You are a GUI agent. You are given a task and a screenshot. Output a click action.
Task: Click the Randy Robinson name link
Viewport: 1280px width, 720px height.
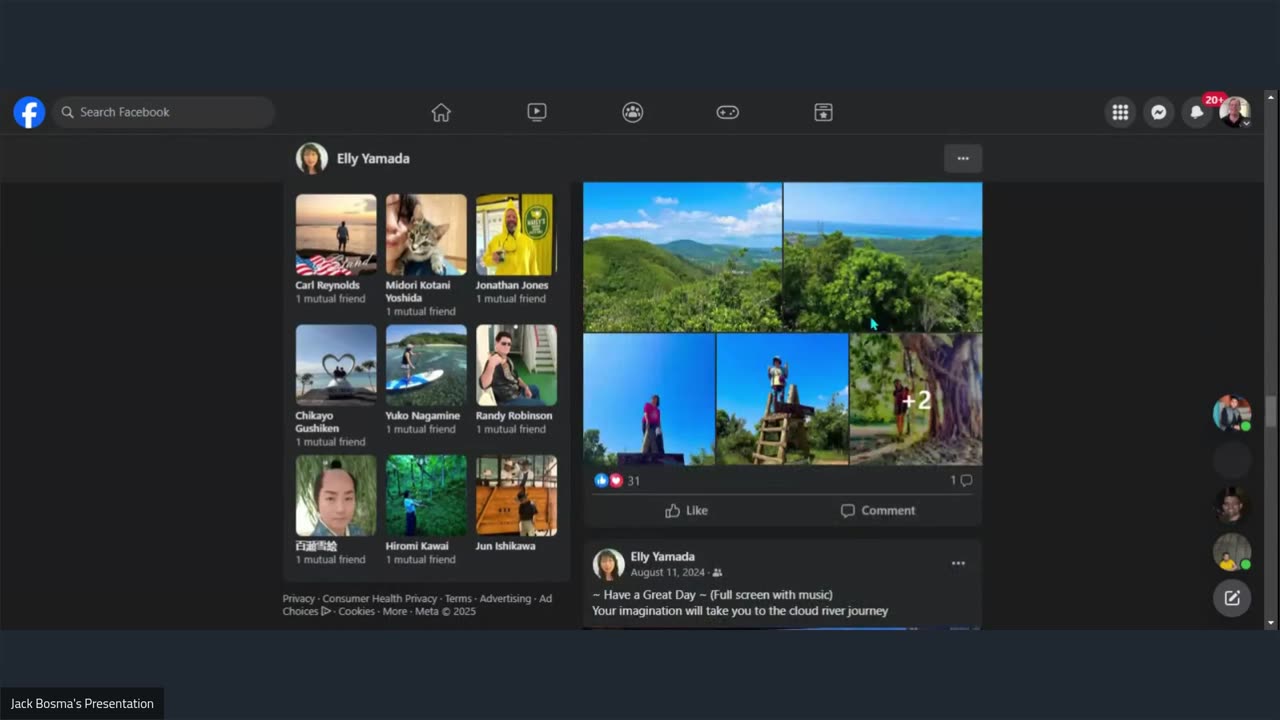[x=514, y=416]
